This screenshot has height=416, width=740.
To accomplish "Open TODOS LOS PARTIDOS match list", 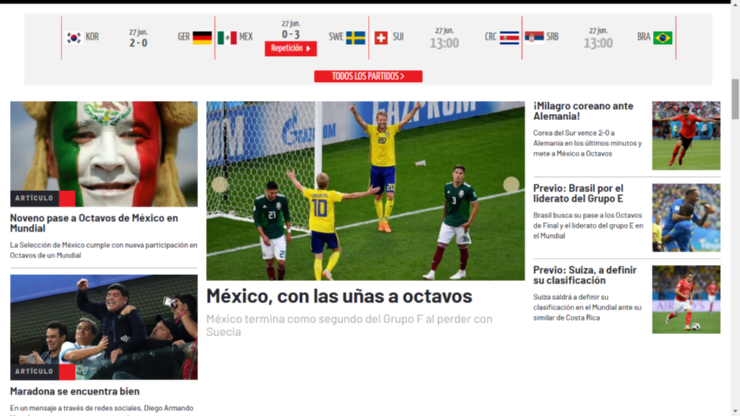I will tap(368, 76).
